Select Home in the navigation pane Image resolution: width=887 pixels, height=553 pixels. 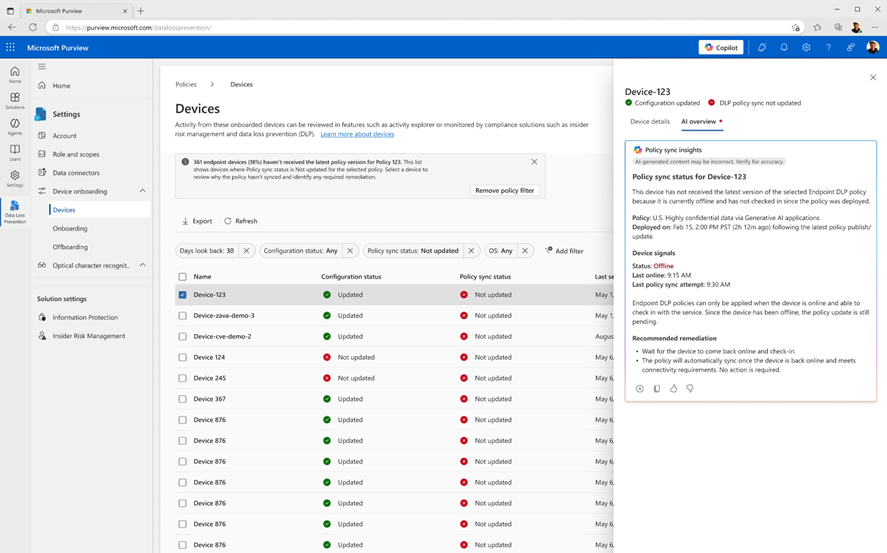pos(61,85)
